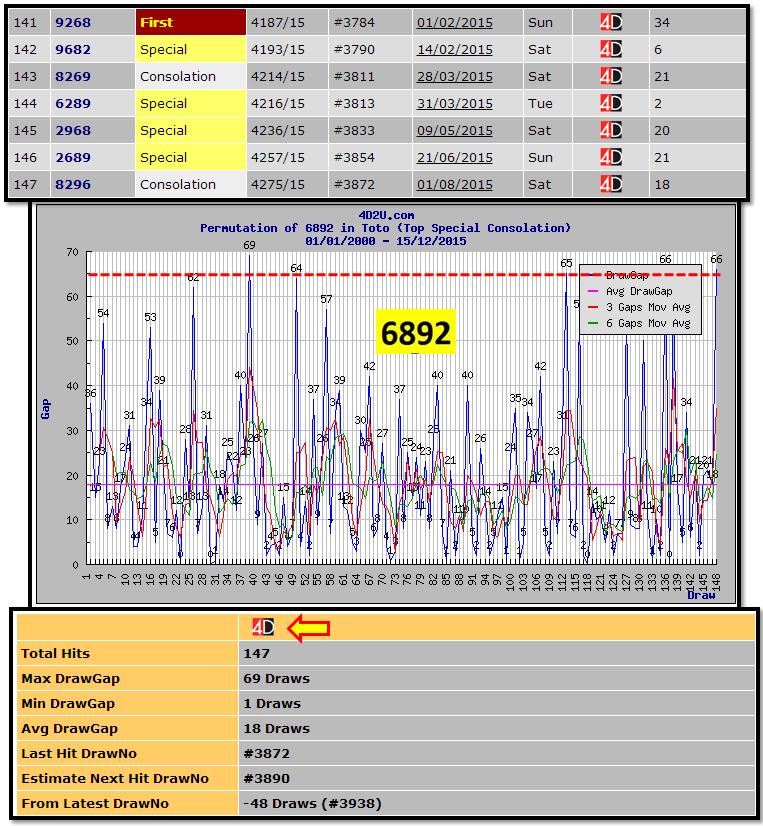This screenshot has width=763, height=826.
Task: Select number 8269 in the results table
Action: 73,76
